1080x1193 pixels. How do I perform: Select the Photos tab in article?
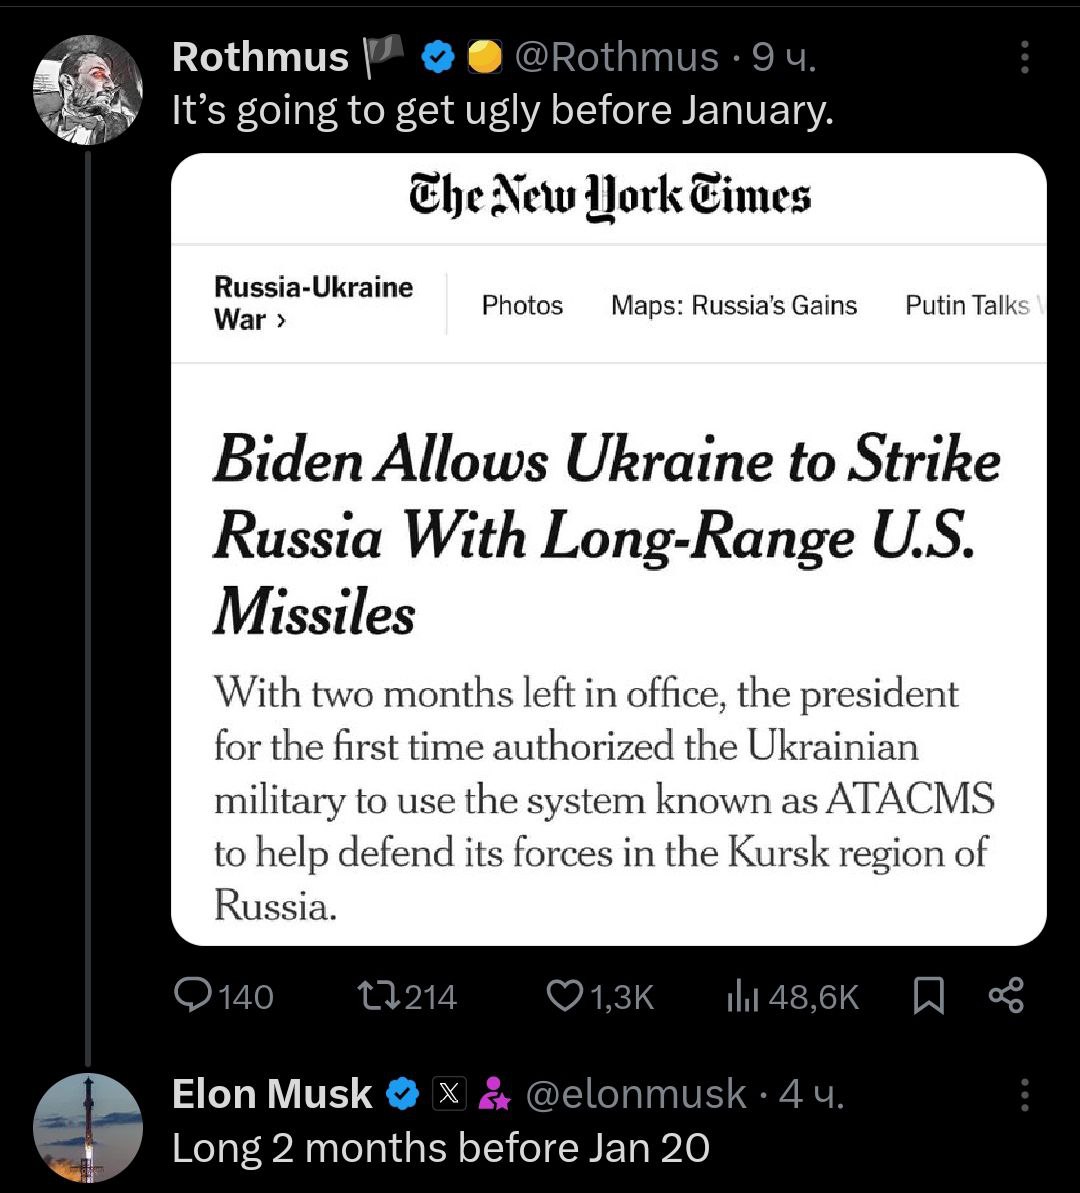pyautogui.click(x=522, y=305)
